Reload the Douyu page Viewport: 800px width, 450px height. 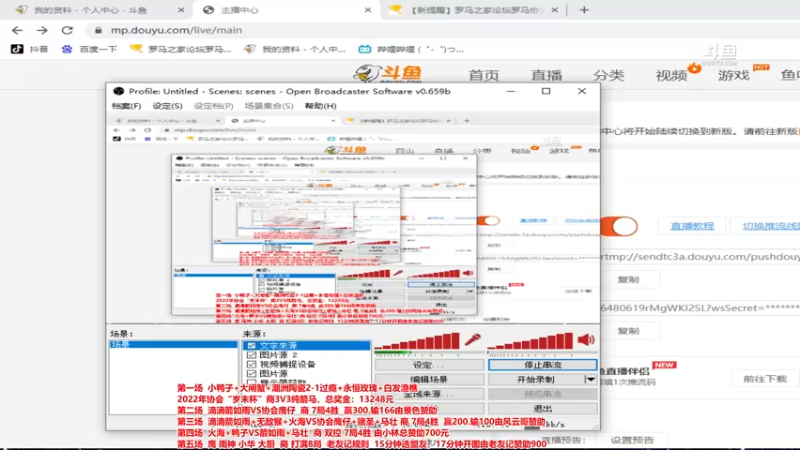[67, 31]
